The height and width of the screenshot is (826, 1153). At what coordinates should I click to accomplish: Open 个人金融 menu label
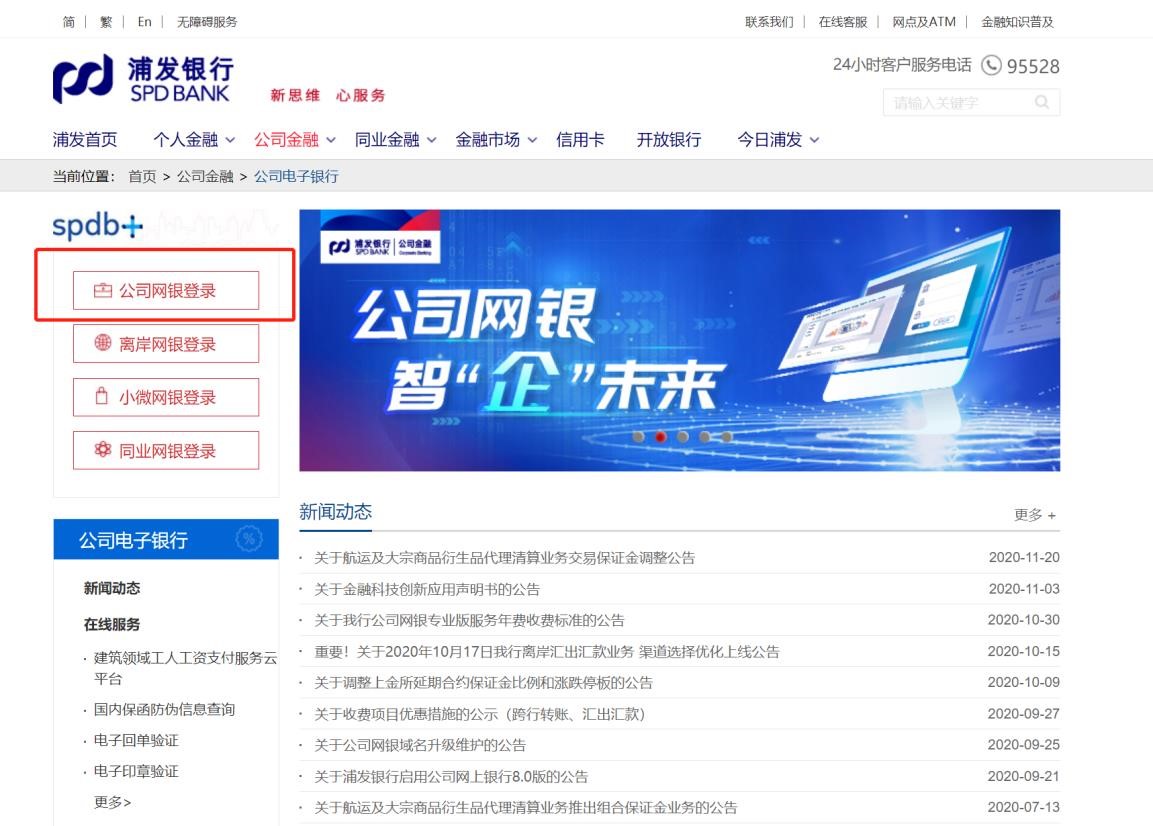tap(185, 140)
